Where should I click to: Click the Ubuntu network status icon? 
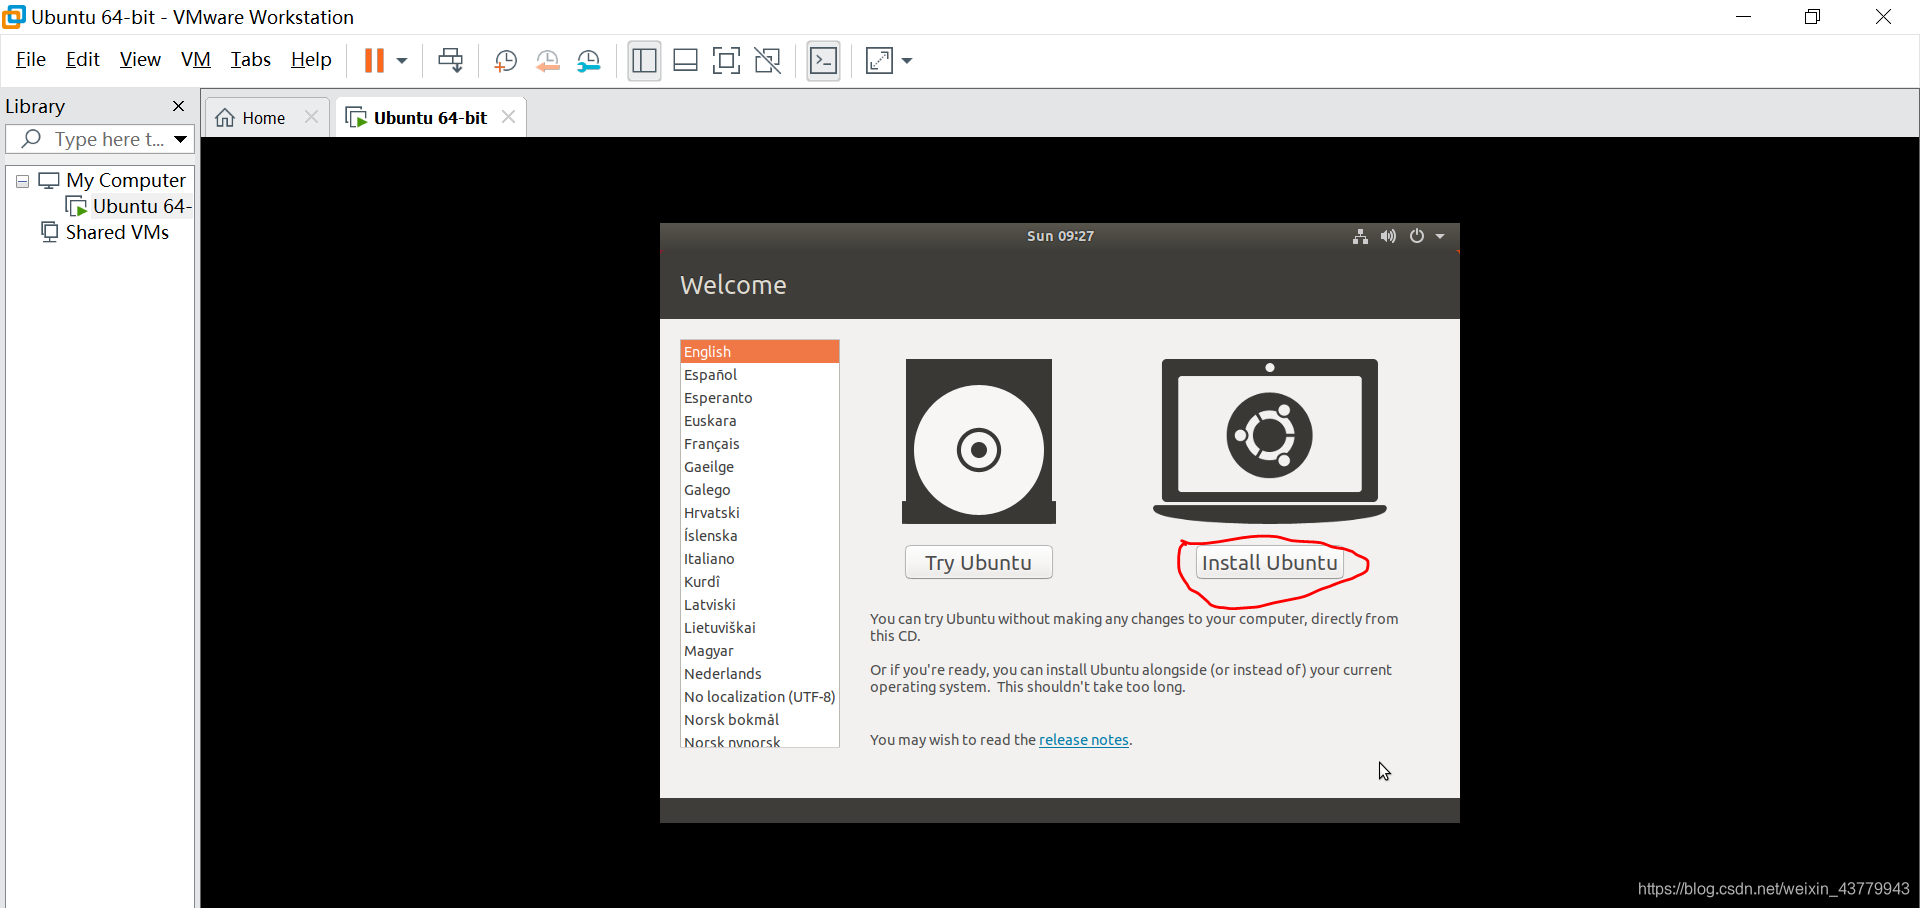pyautogui.click(x=1360, y=236)
